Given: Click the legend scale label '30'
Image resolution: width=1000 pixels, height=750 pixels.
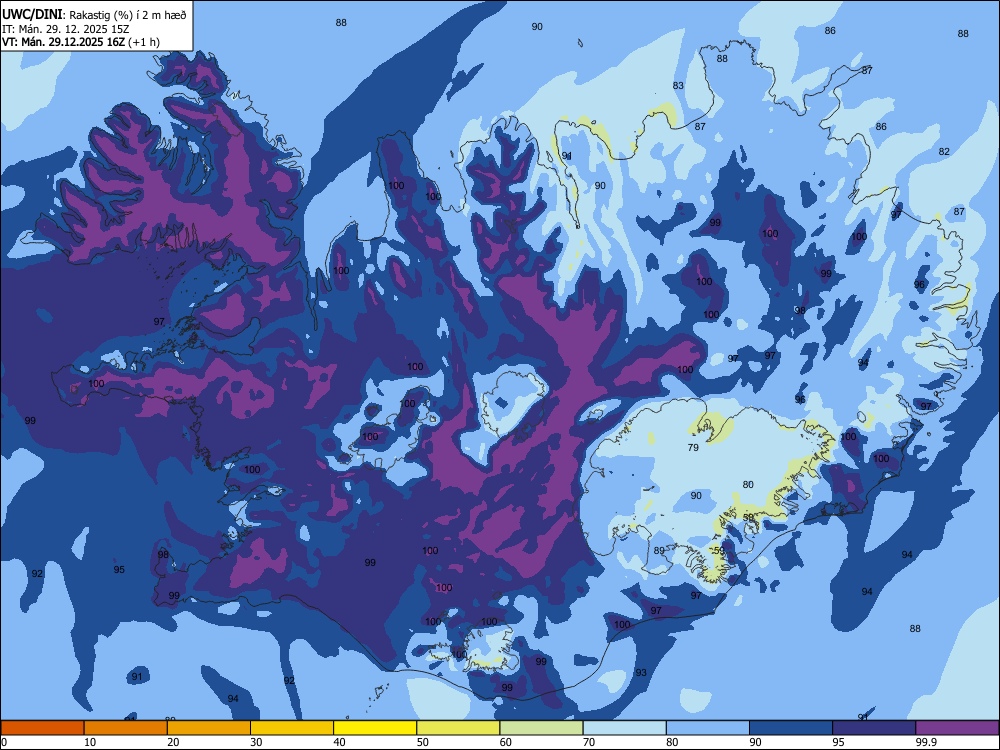Looking at the screenshot, I should coord(256,742).
